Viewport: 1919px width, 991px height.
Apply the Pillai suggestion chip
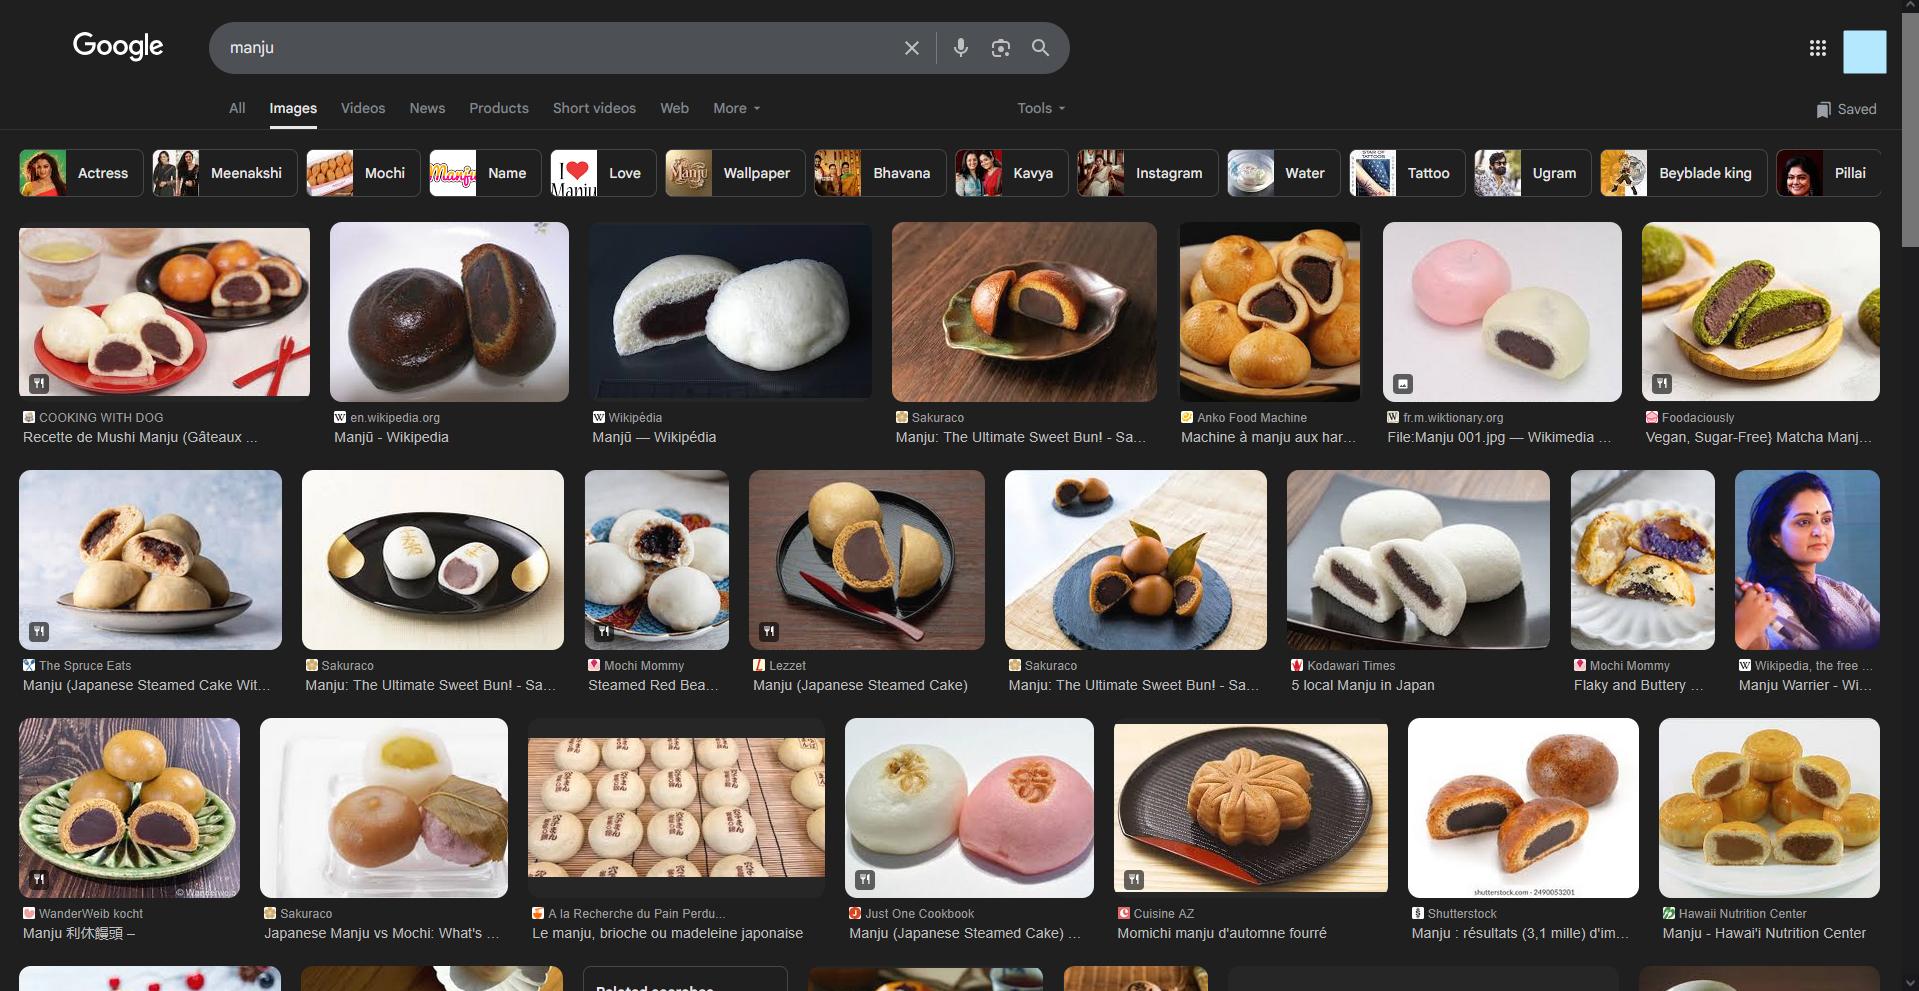tap(1828, 173)
